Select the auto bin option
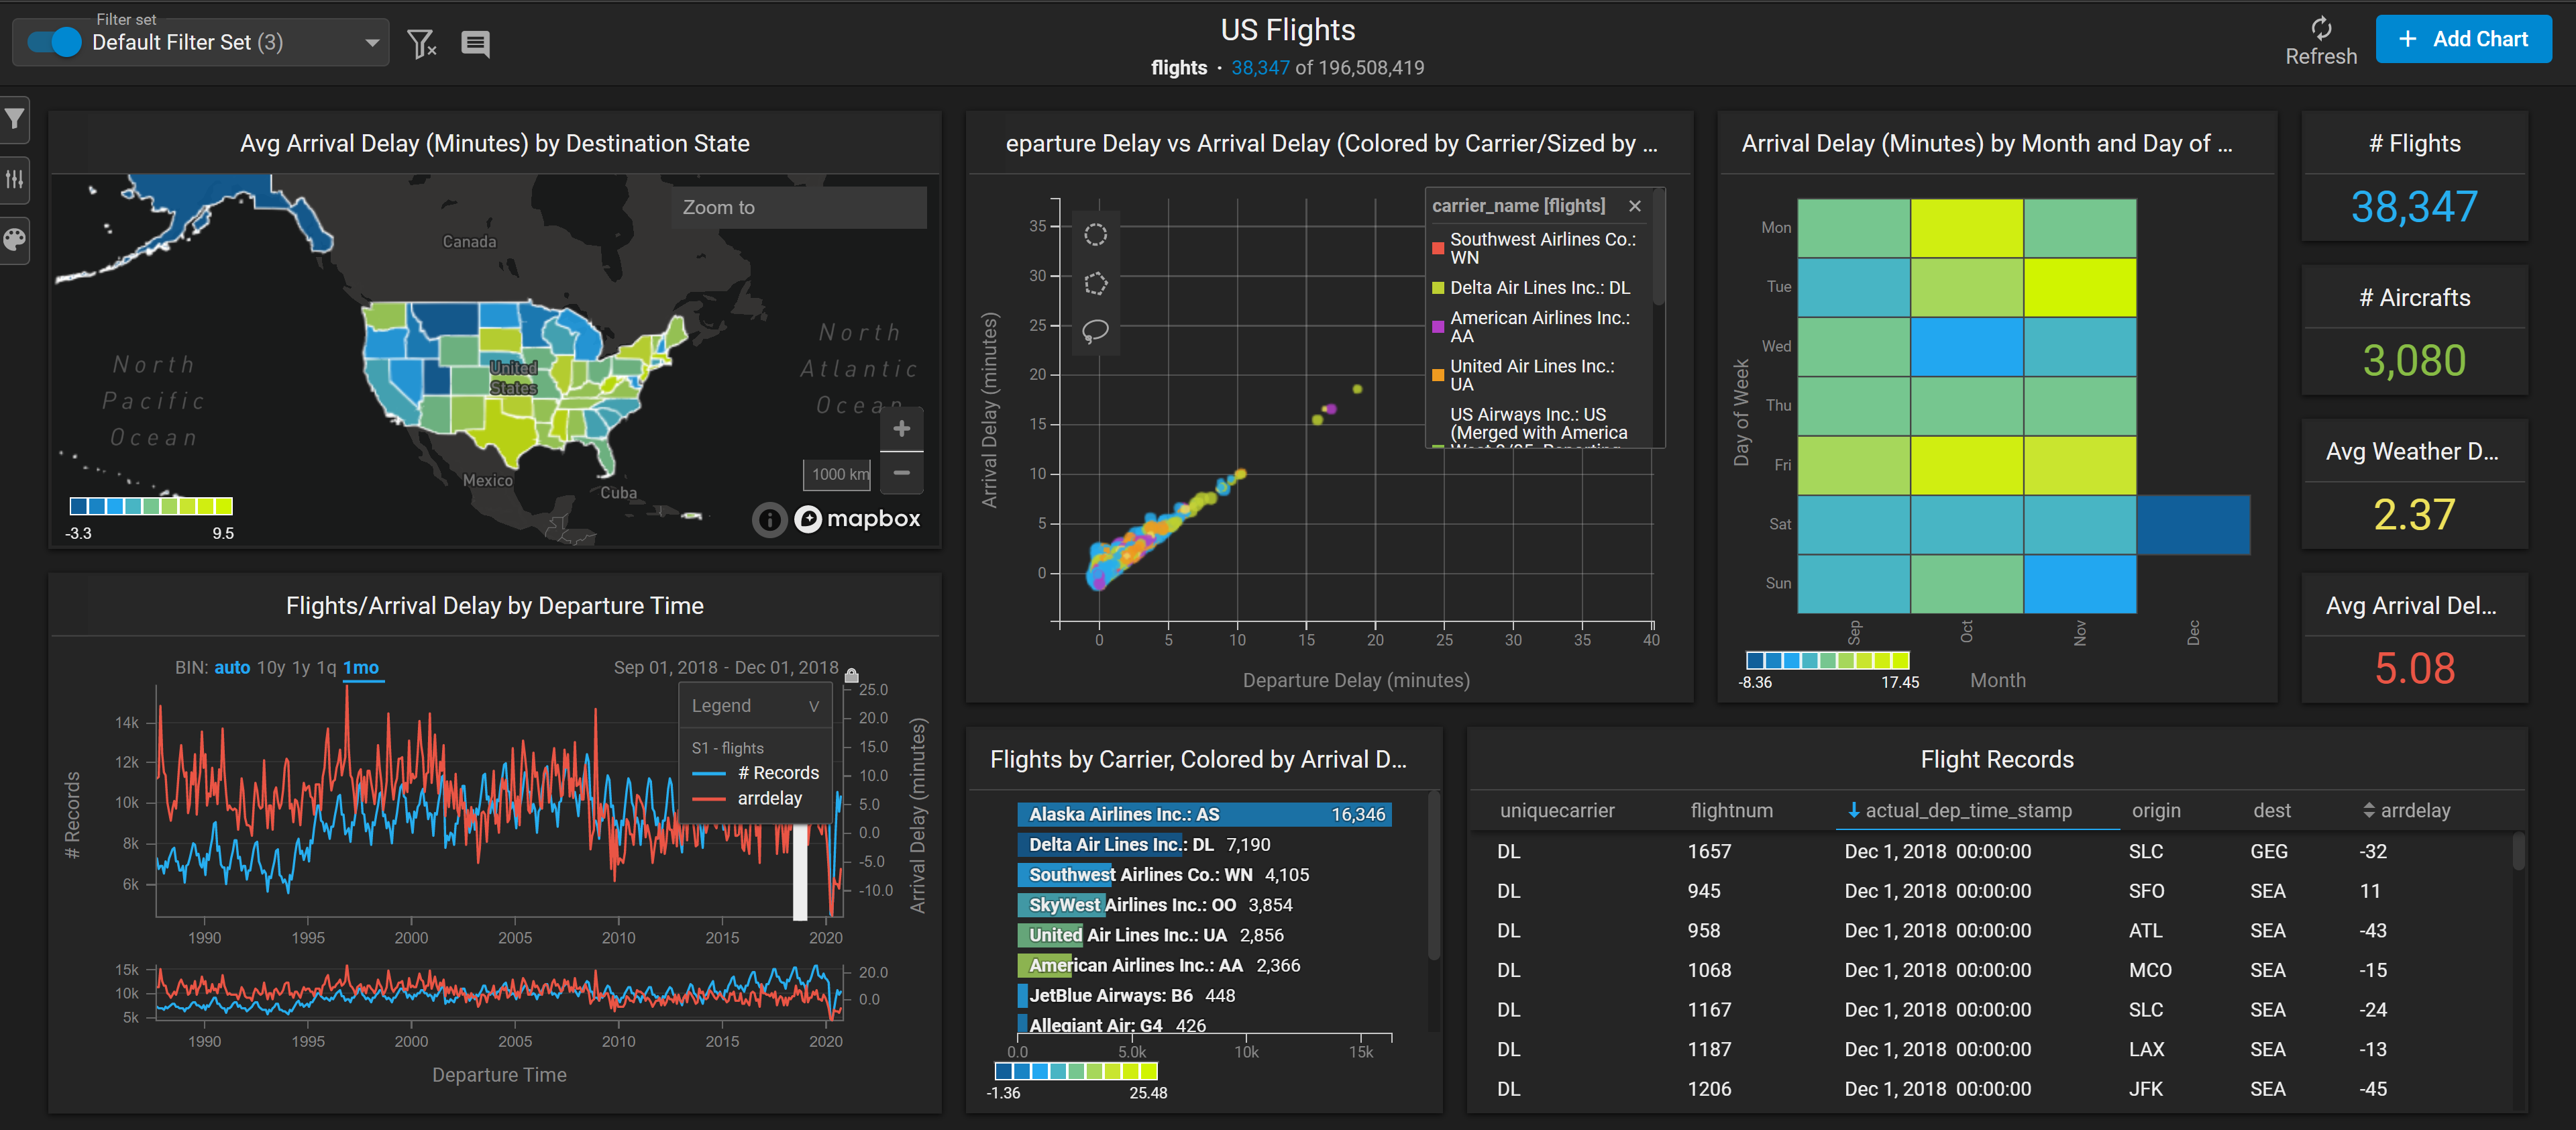This screenshot has width=2576, height=1130. point(232,667)
